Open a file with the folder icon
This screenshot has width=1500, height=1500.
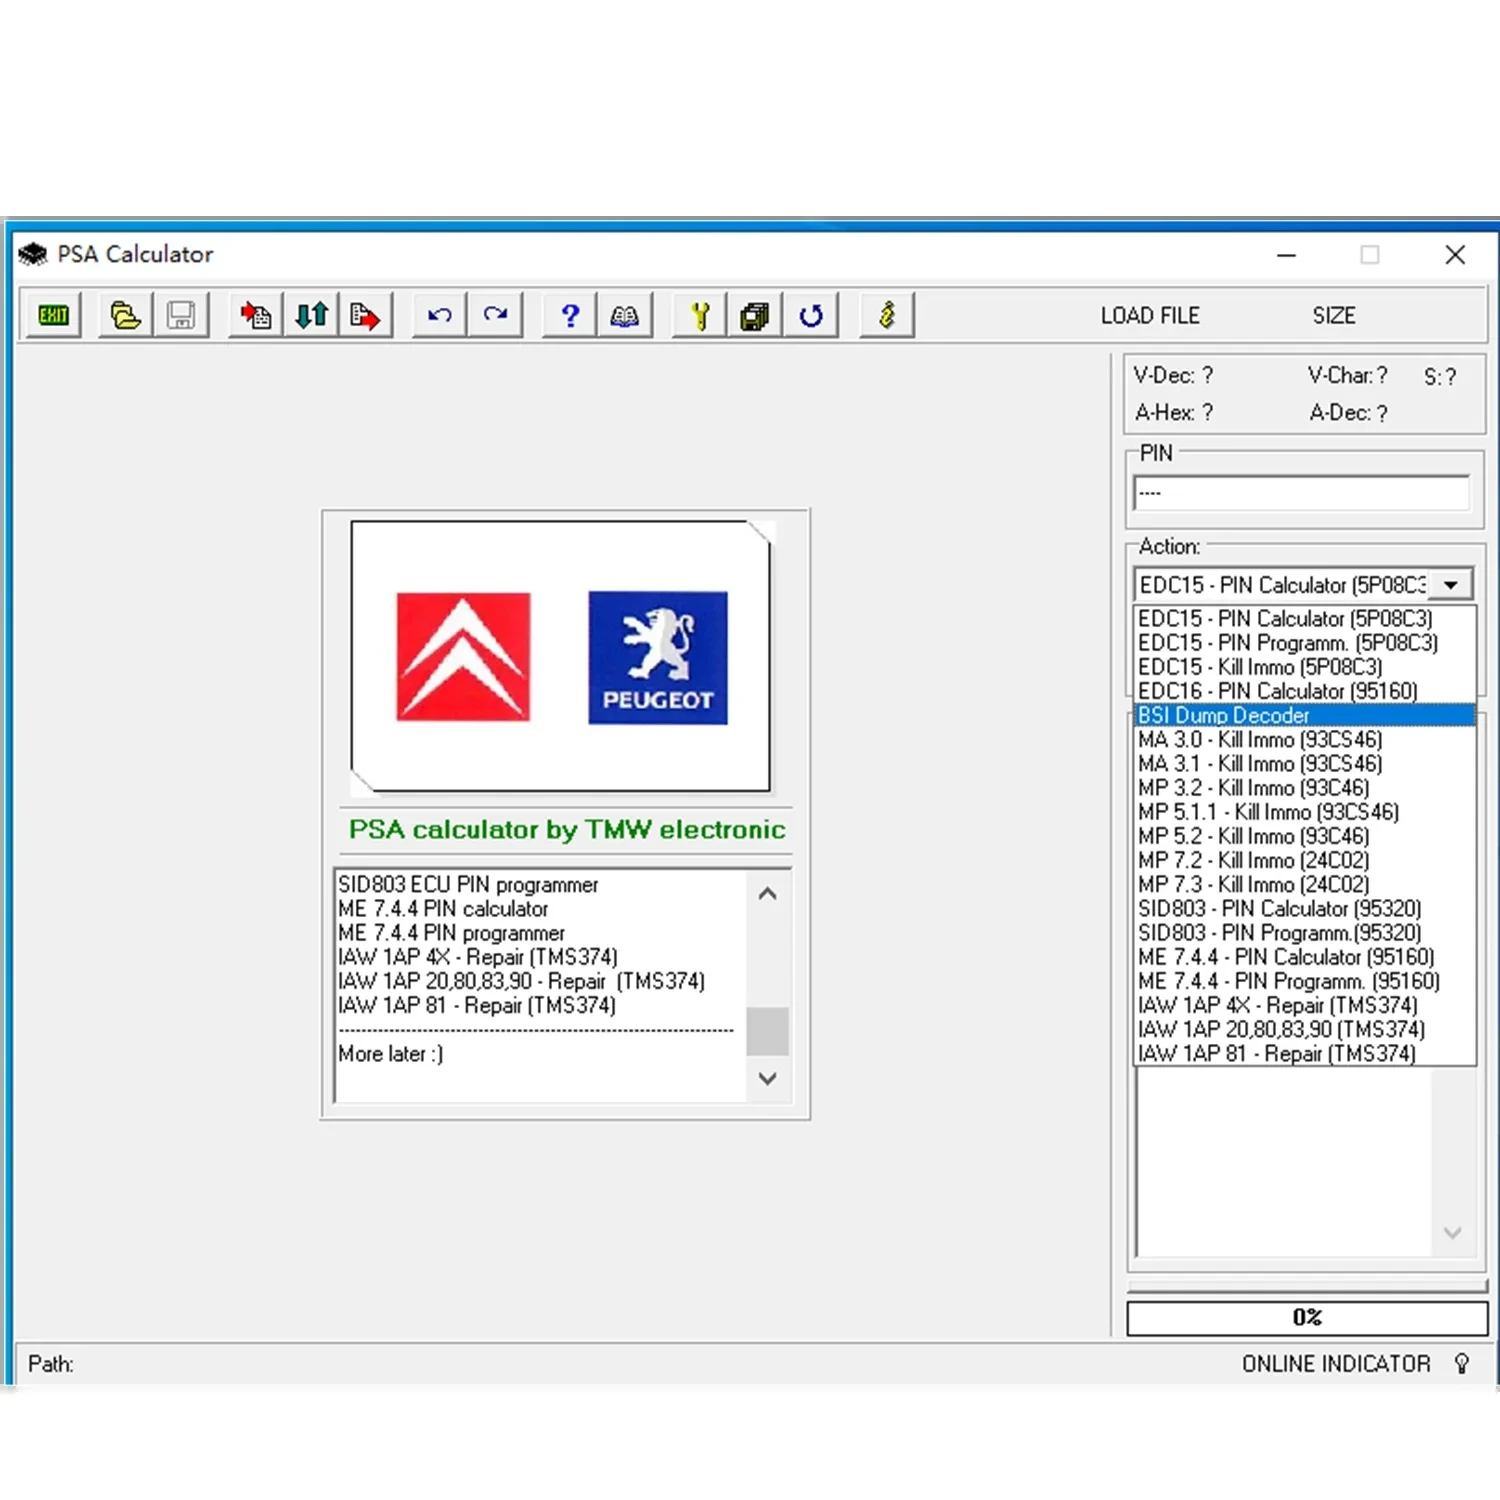[x=125, y=316]
